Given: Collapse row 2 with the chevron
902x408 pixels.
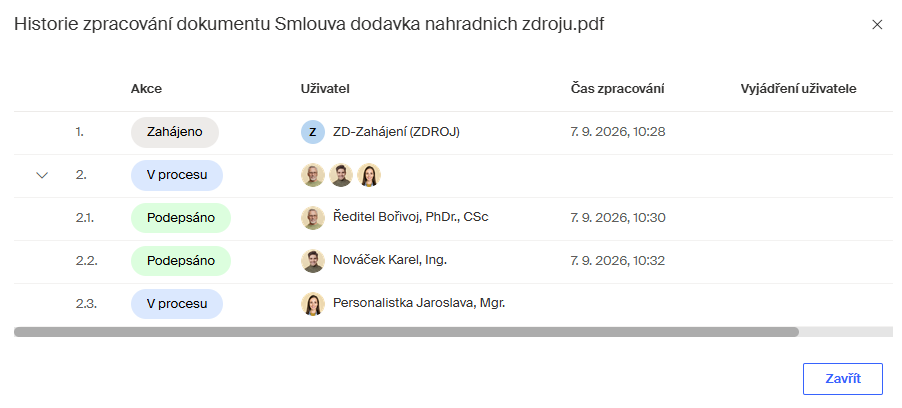Looking at the screenshot, I should pyautogui.click(x=42, y=176).
